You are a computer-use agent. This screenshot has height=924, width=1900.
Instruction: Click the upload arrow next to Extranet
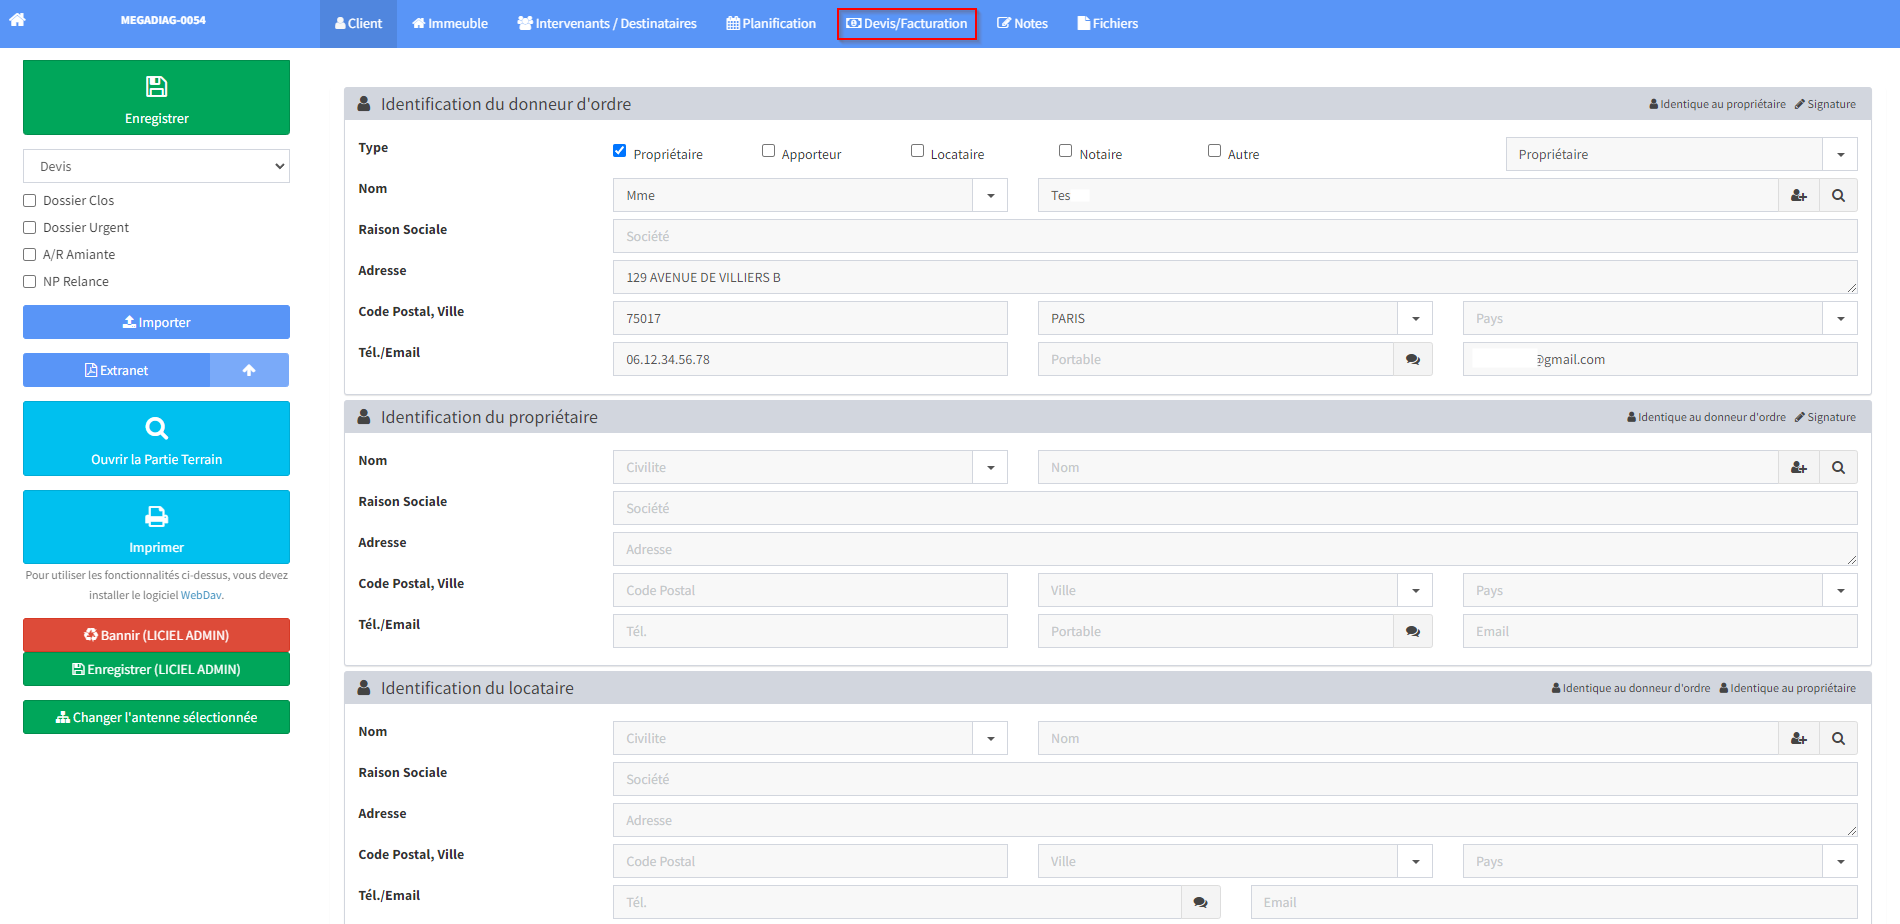pyautogui.click(x=249, y=370)
